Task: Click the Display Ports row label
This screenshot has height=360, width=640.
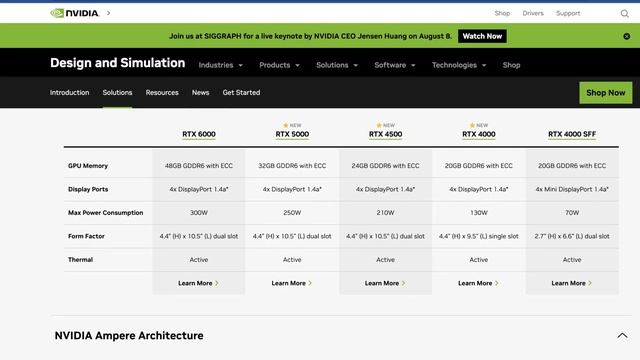Action: (x=88, y=189)
